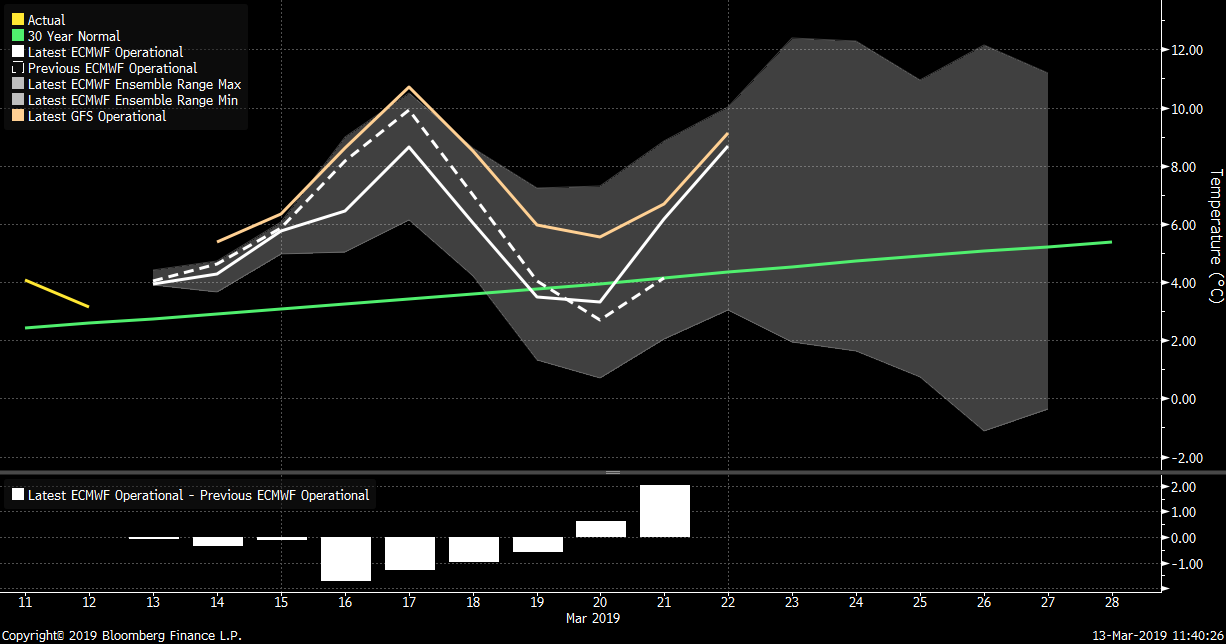Click the Mar 2019 axis label
This screenshot has height=644, width=1226.
[594, 618]
